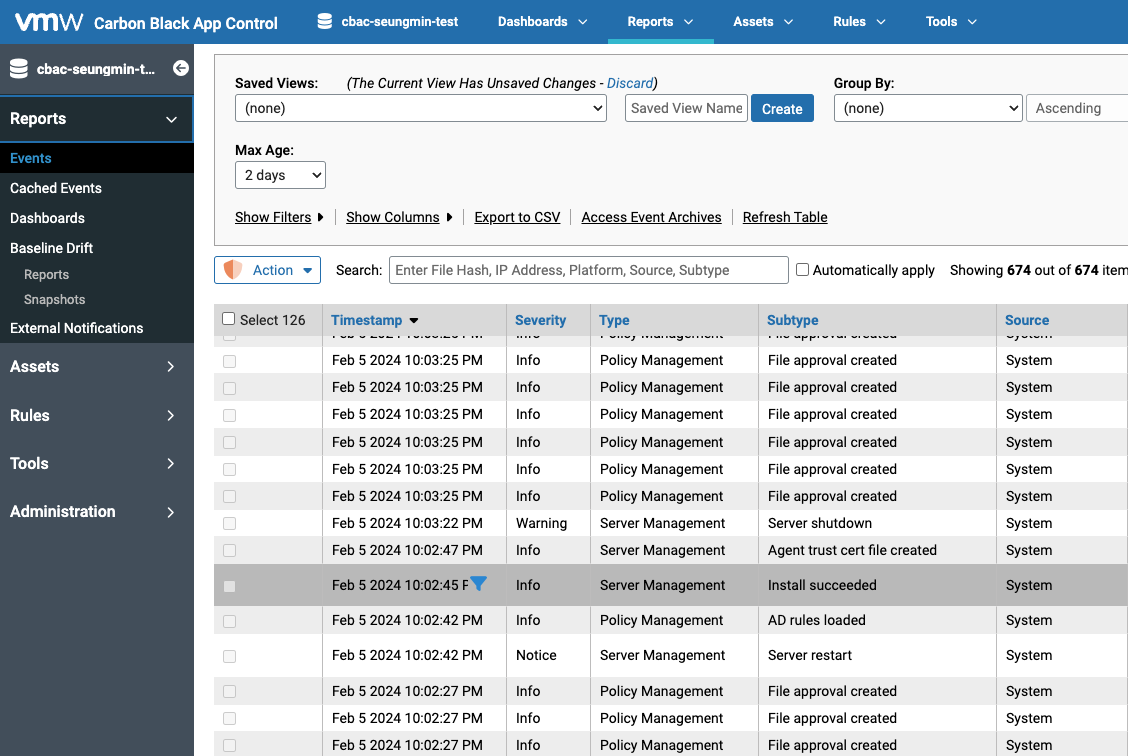Click the Warning severity cell
Image resolution: width=1128 pixels, height=756 pixels.
(x=541, y=523)
